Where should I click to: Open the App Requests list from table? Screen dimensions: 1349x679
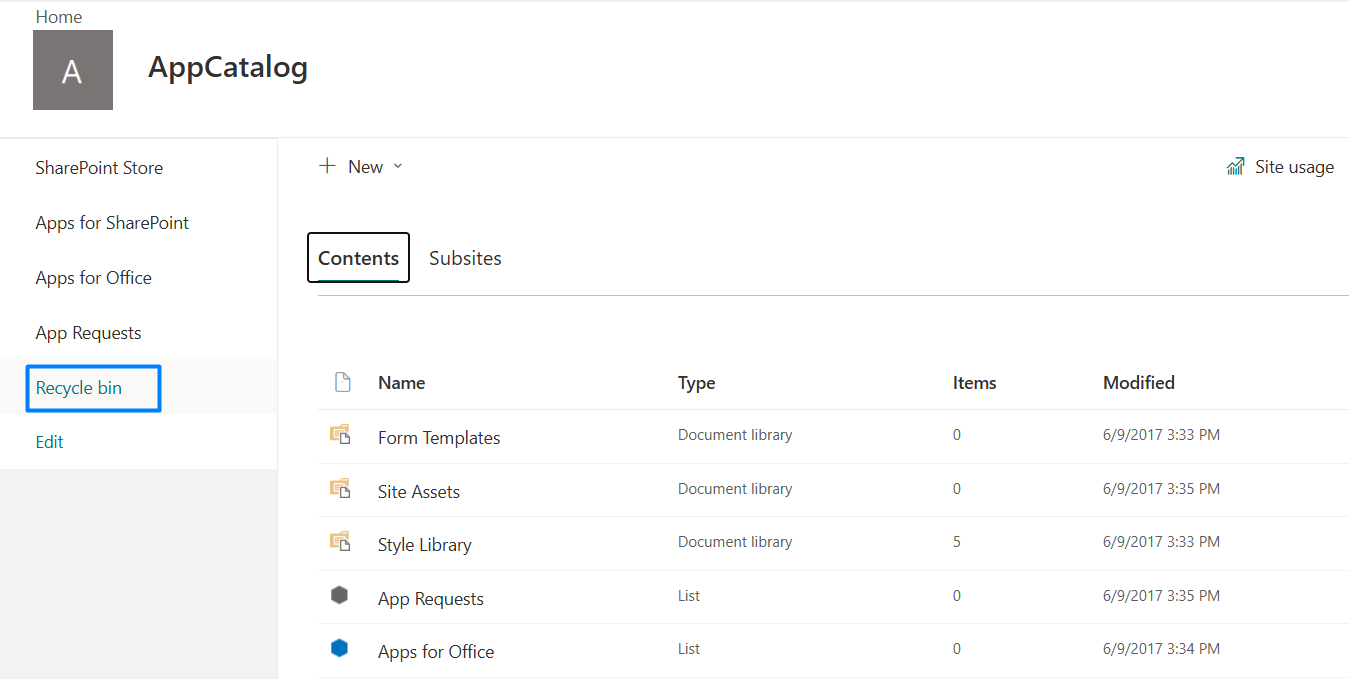point(430,599)
